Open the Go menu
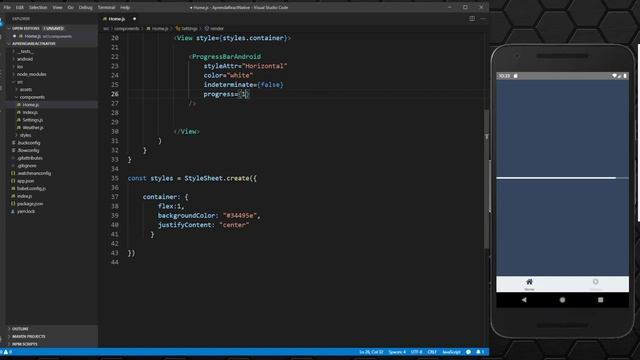Image resolution: width=640 pixels, height=360 pixels. coord(71,7)
